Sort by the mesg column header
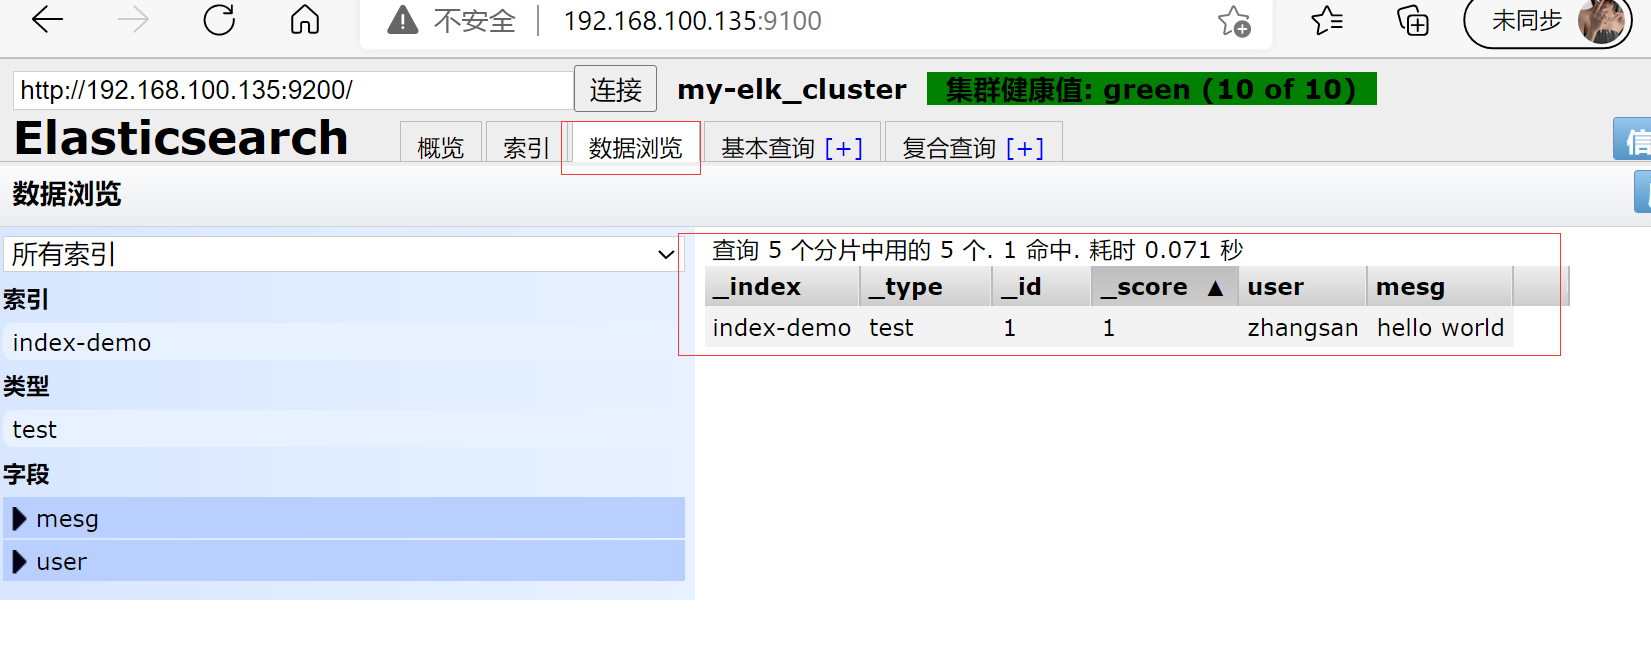Screen dimensions: 1651x662 tap(1440, 287)
